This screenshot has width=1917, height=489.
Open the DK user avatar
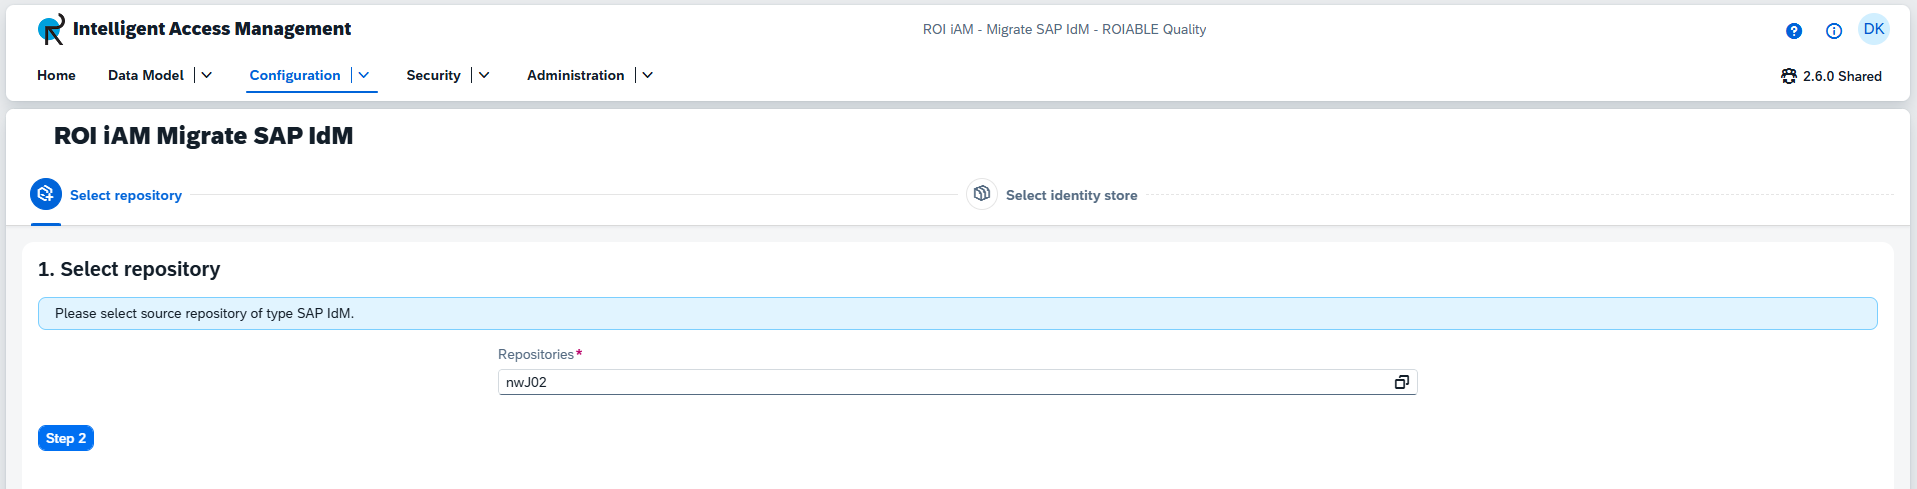click(x=1874, y=29)
